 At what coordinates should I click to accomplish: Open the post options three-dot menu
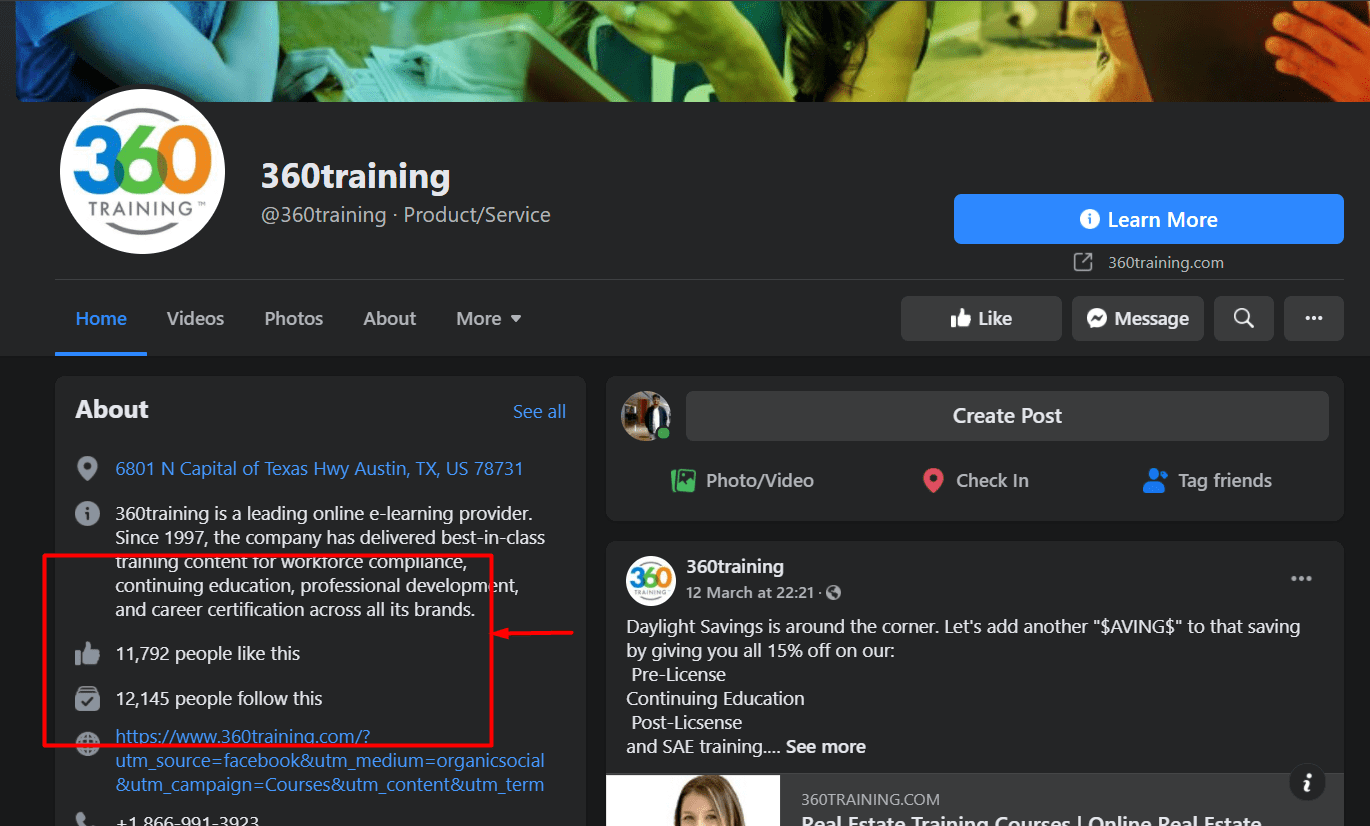(1301, 579)
